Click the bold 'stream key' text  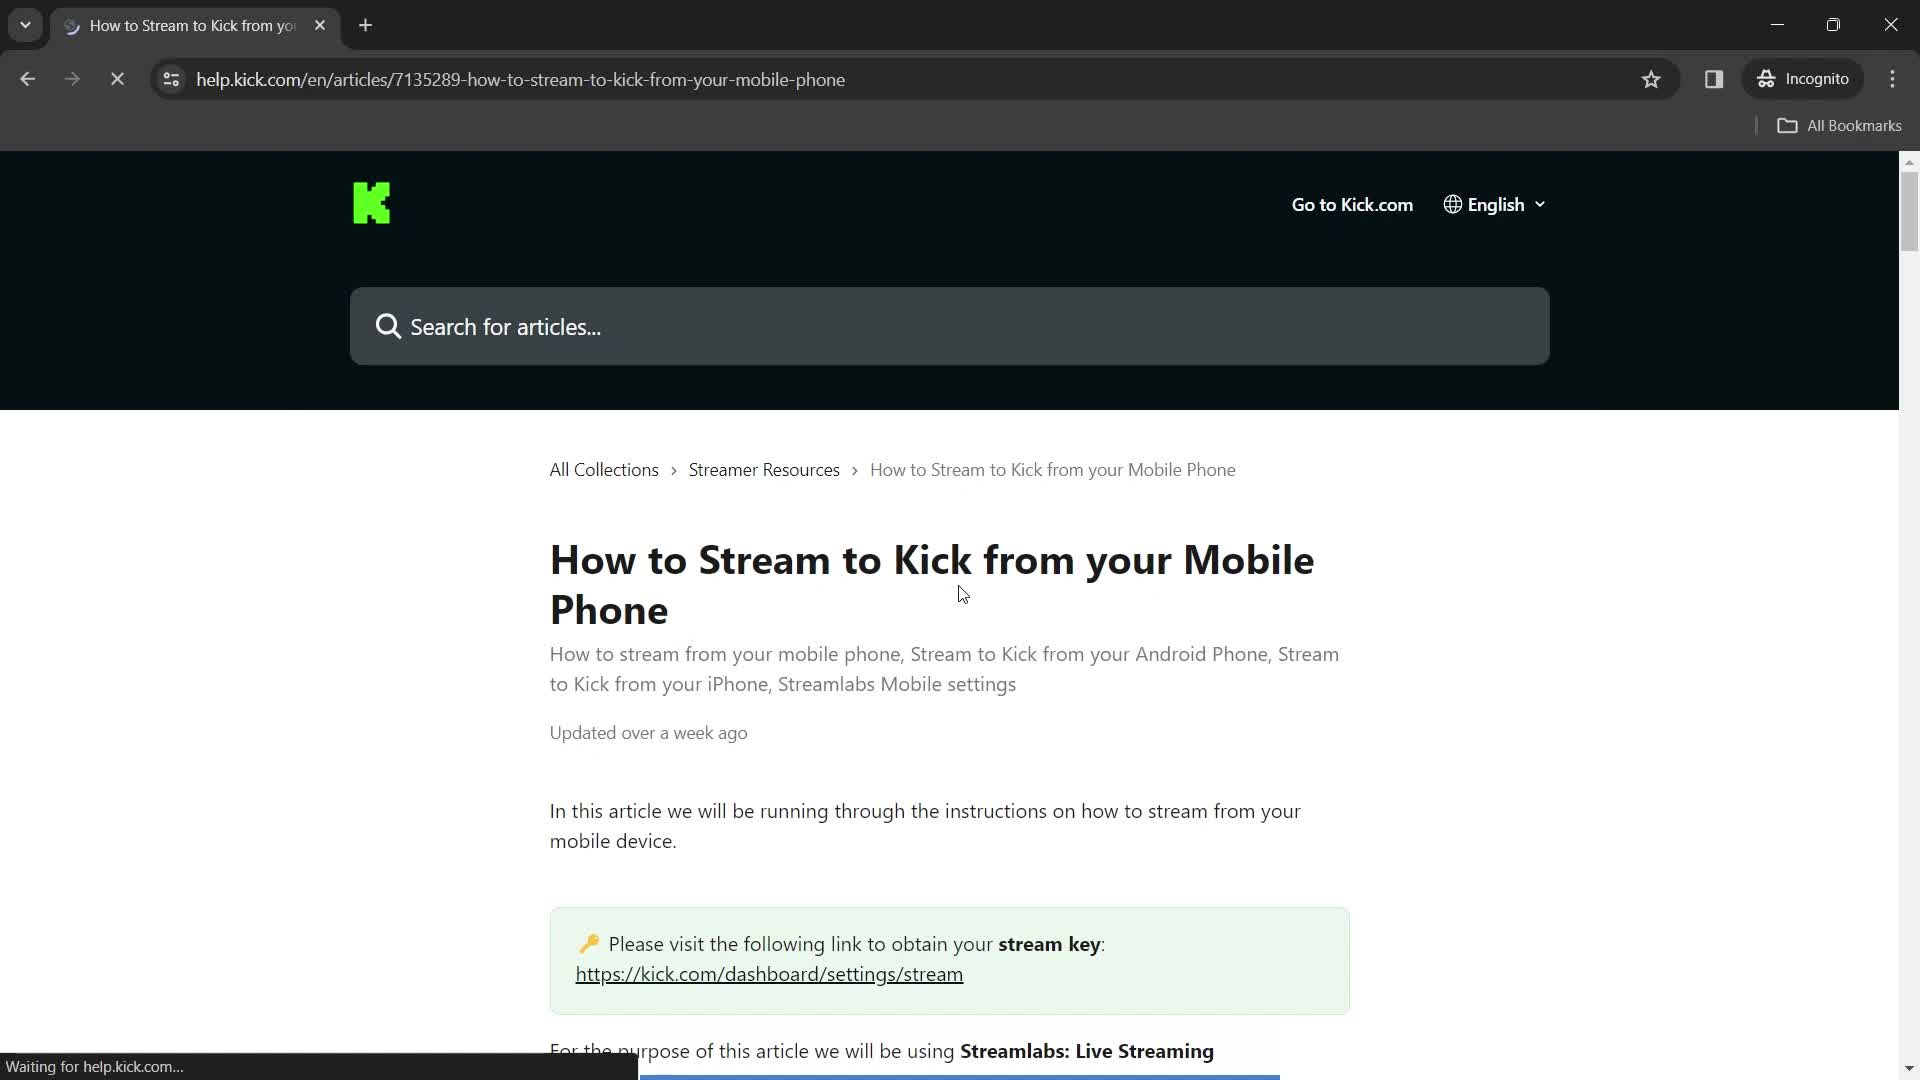1049,944
